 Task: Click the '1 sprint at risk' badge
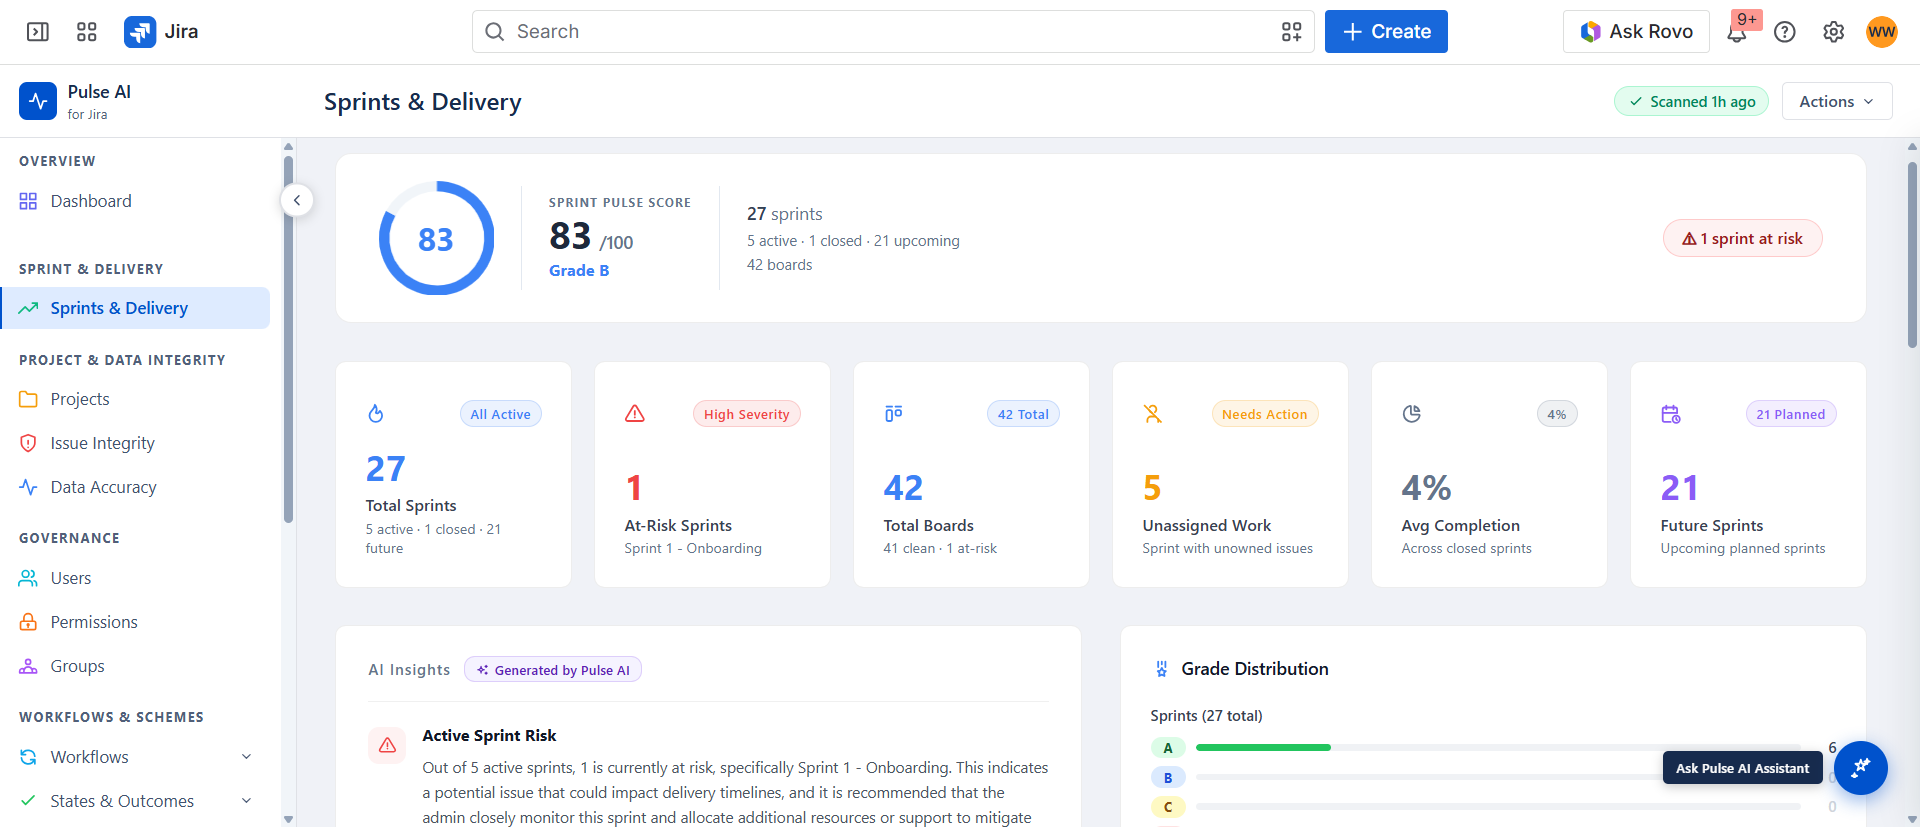click(x=1743, y=238)
